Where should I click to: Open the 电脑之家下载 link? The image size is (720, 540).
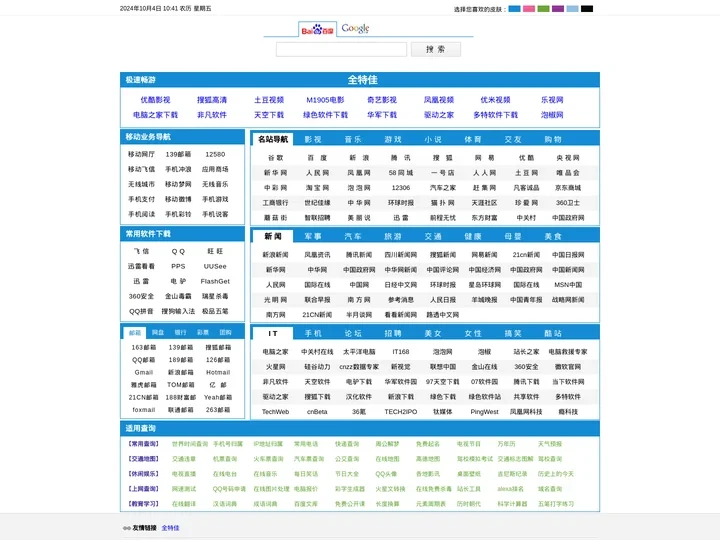tap(155, 115)
